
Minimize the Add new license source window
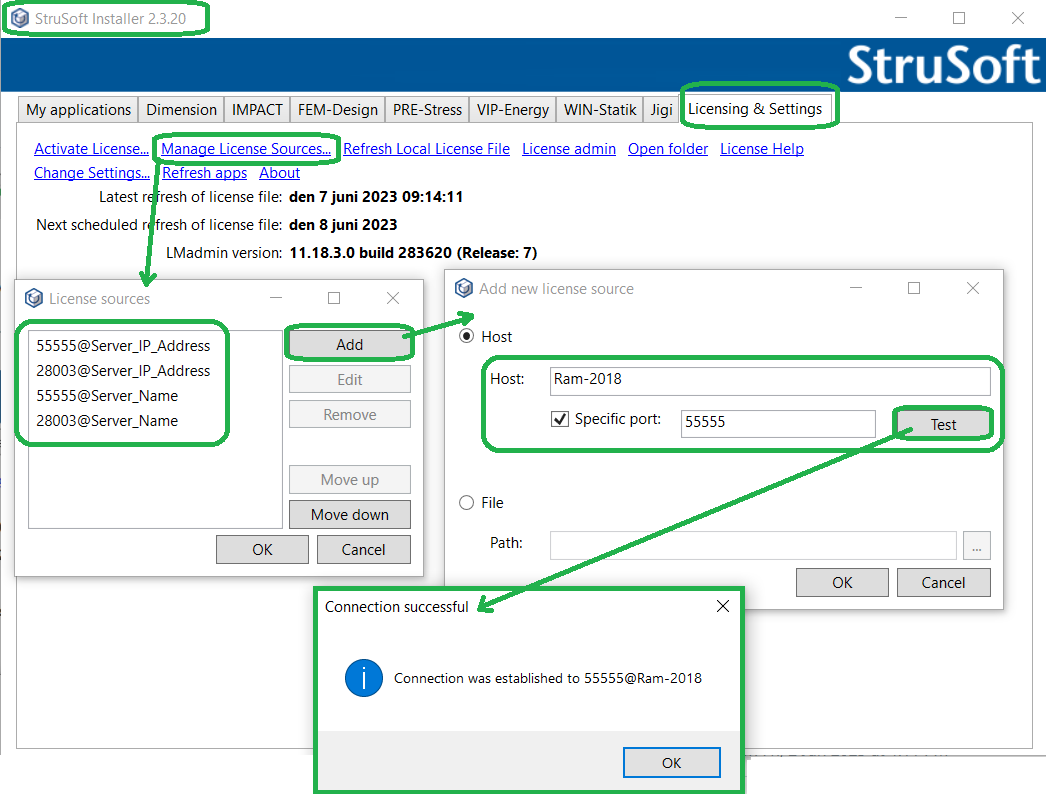point(856,288)
